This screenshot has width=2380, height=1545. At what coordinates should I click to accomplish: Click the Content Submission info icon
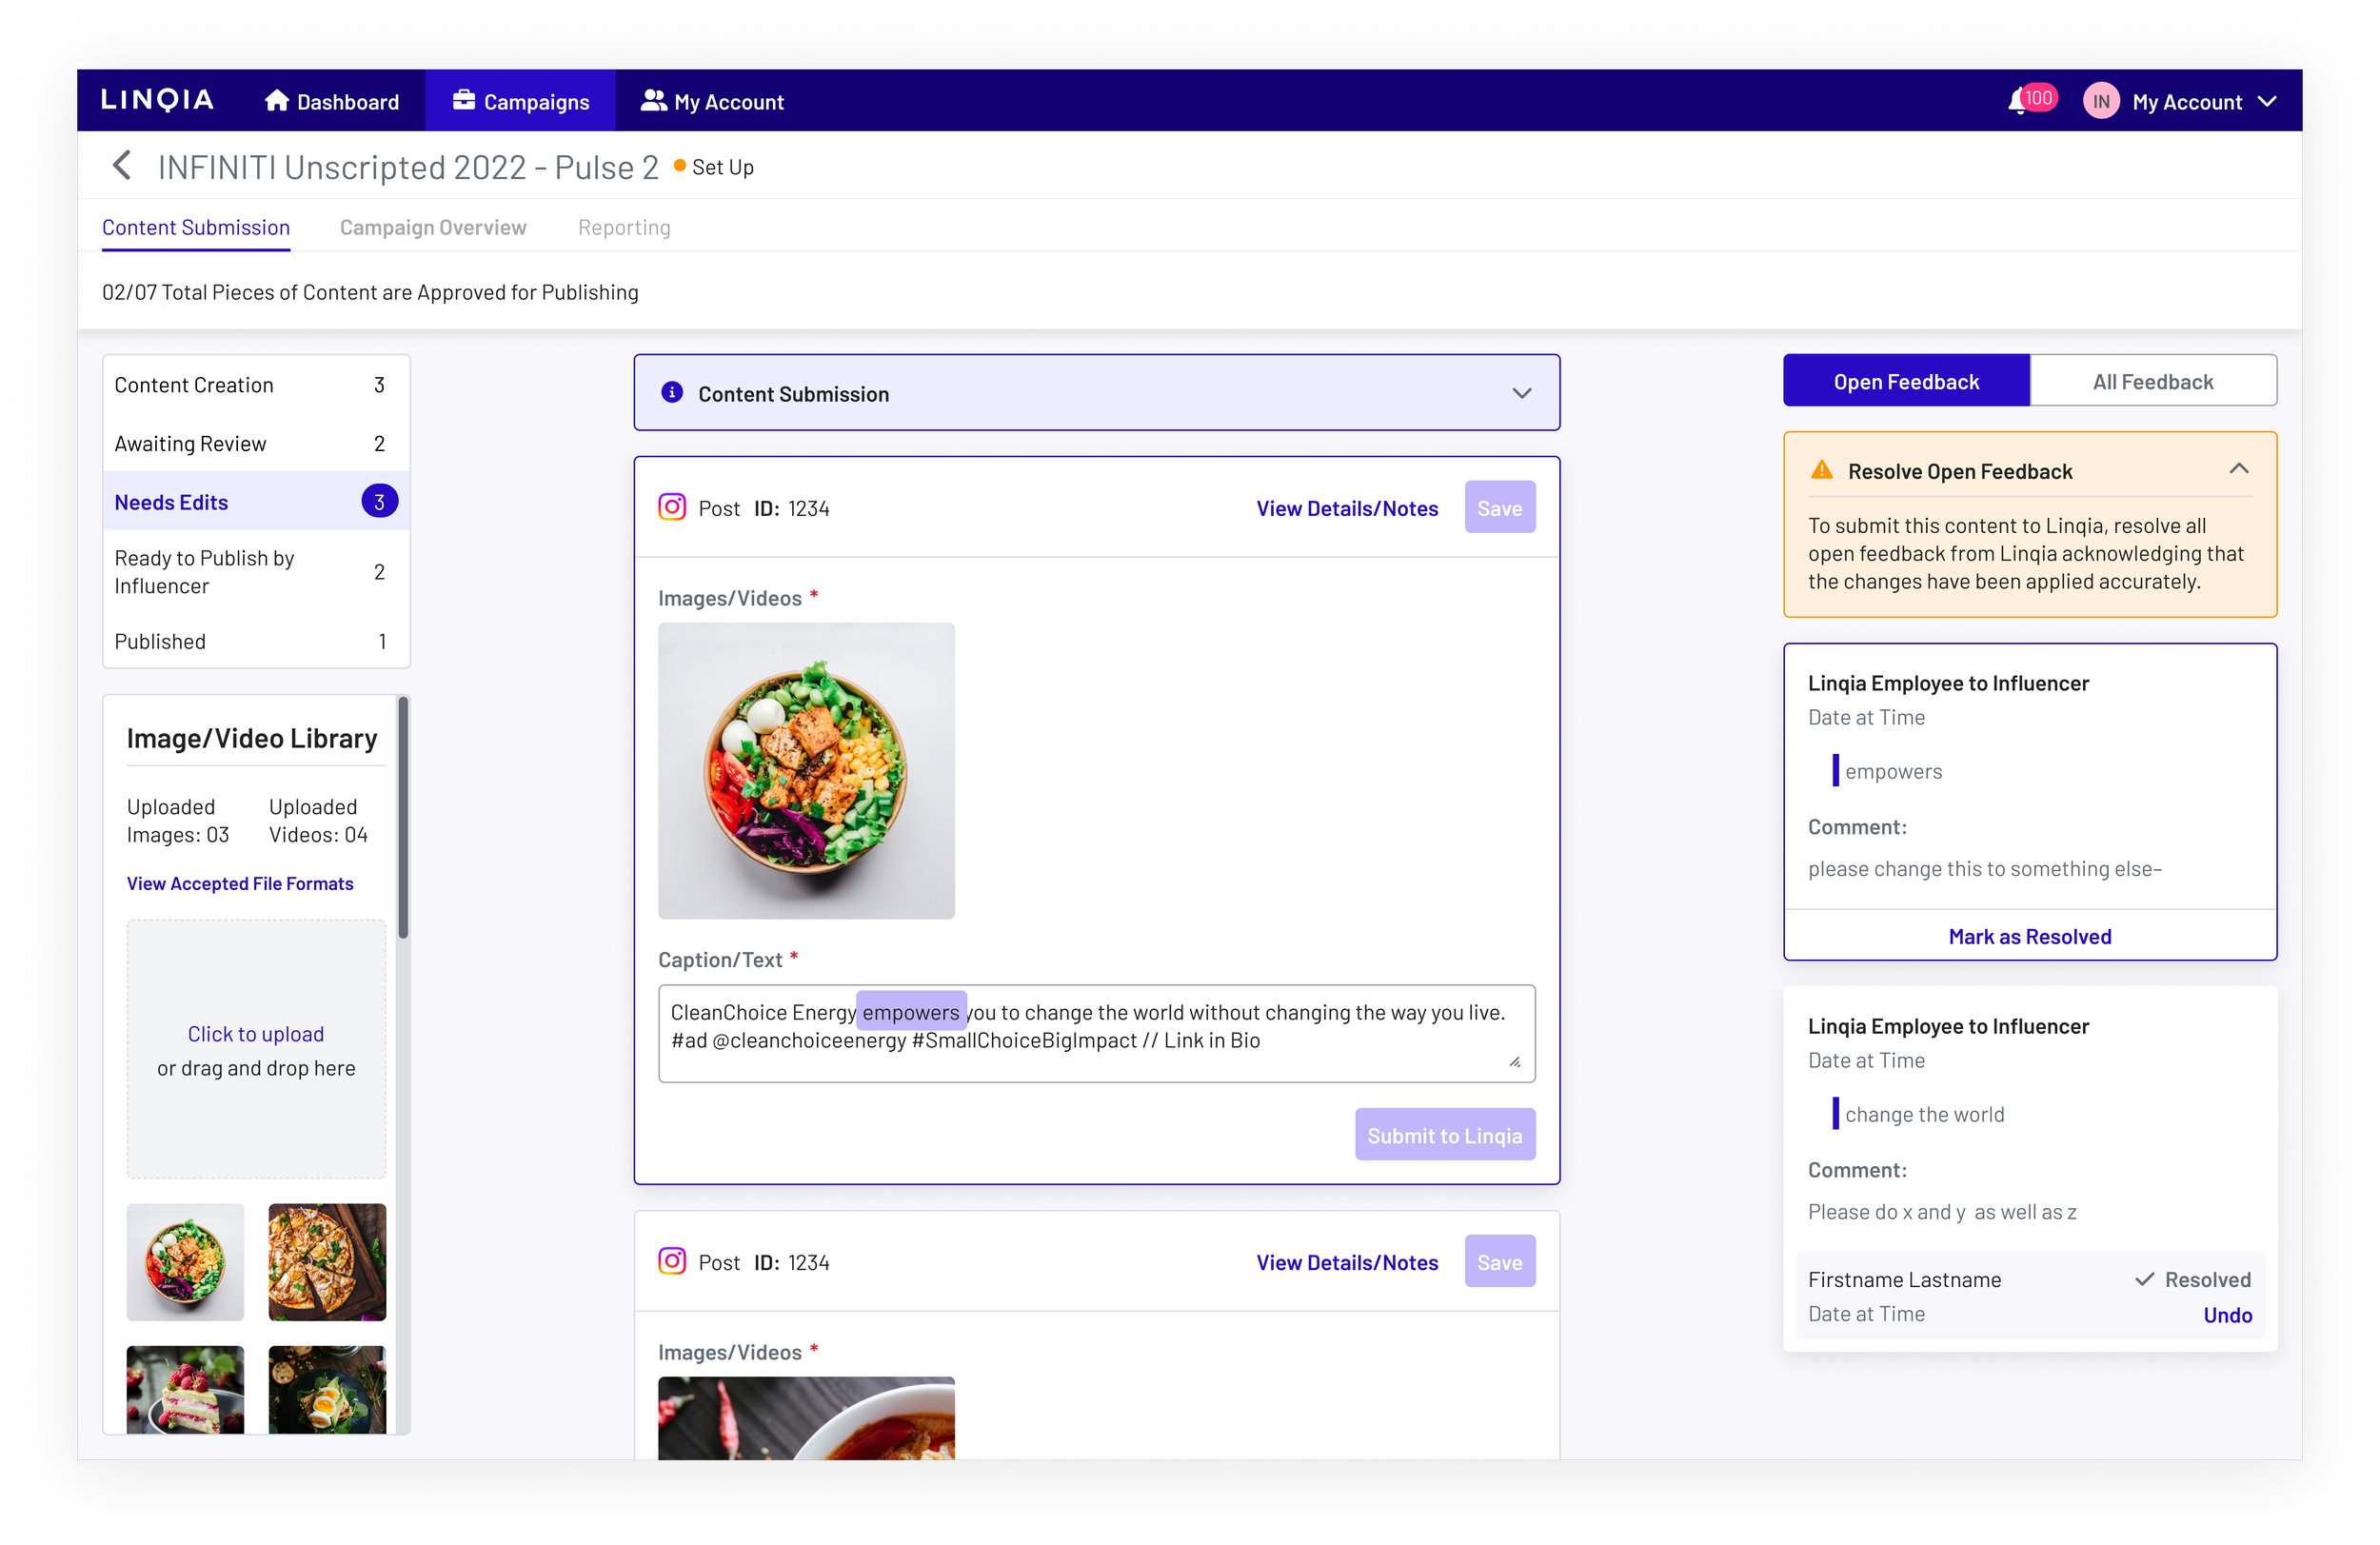[672, 393]
